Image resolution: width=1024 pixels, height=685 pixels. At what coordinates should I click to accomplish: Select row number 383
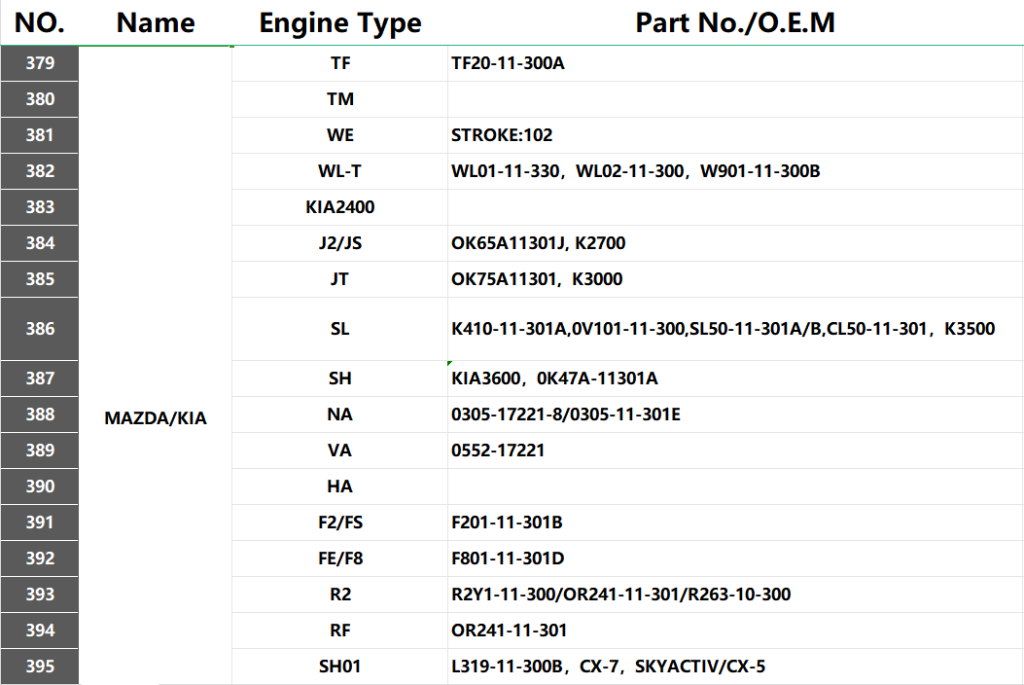(x=39, y=207)
